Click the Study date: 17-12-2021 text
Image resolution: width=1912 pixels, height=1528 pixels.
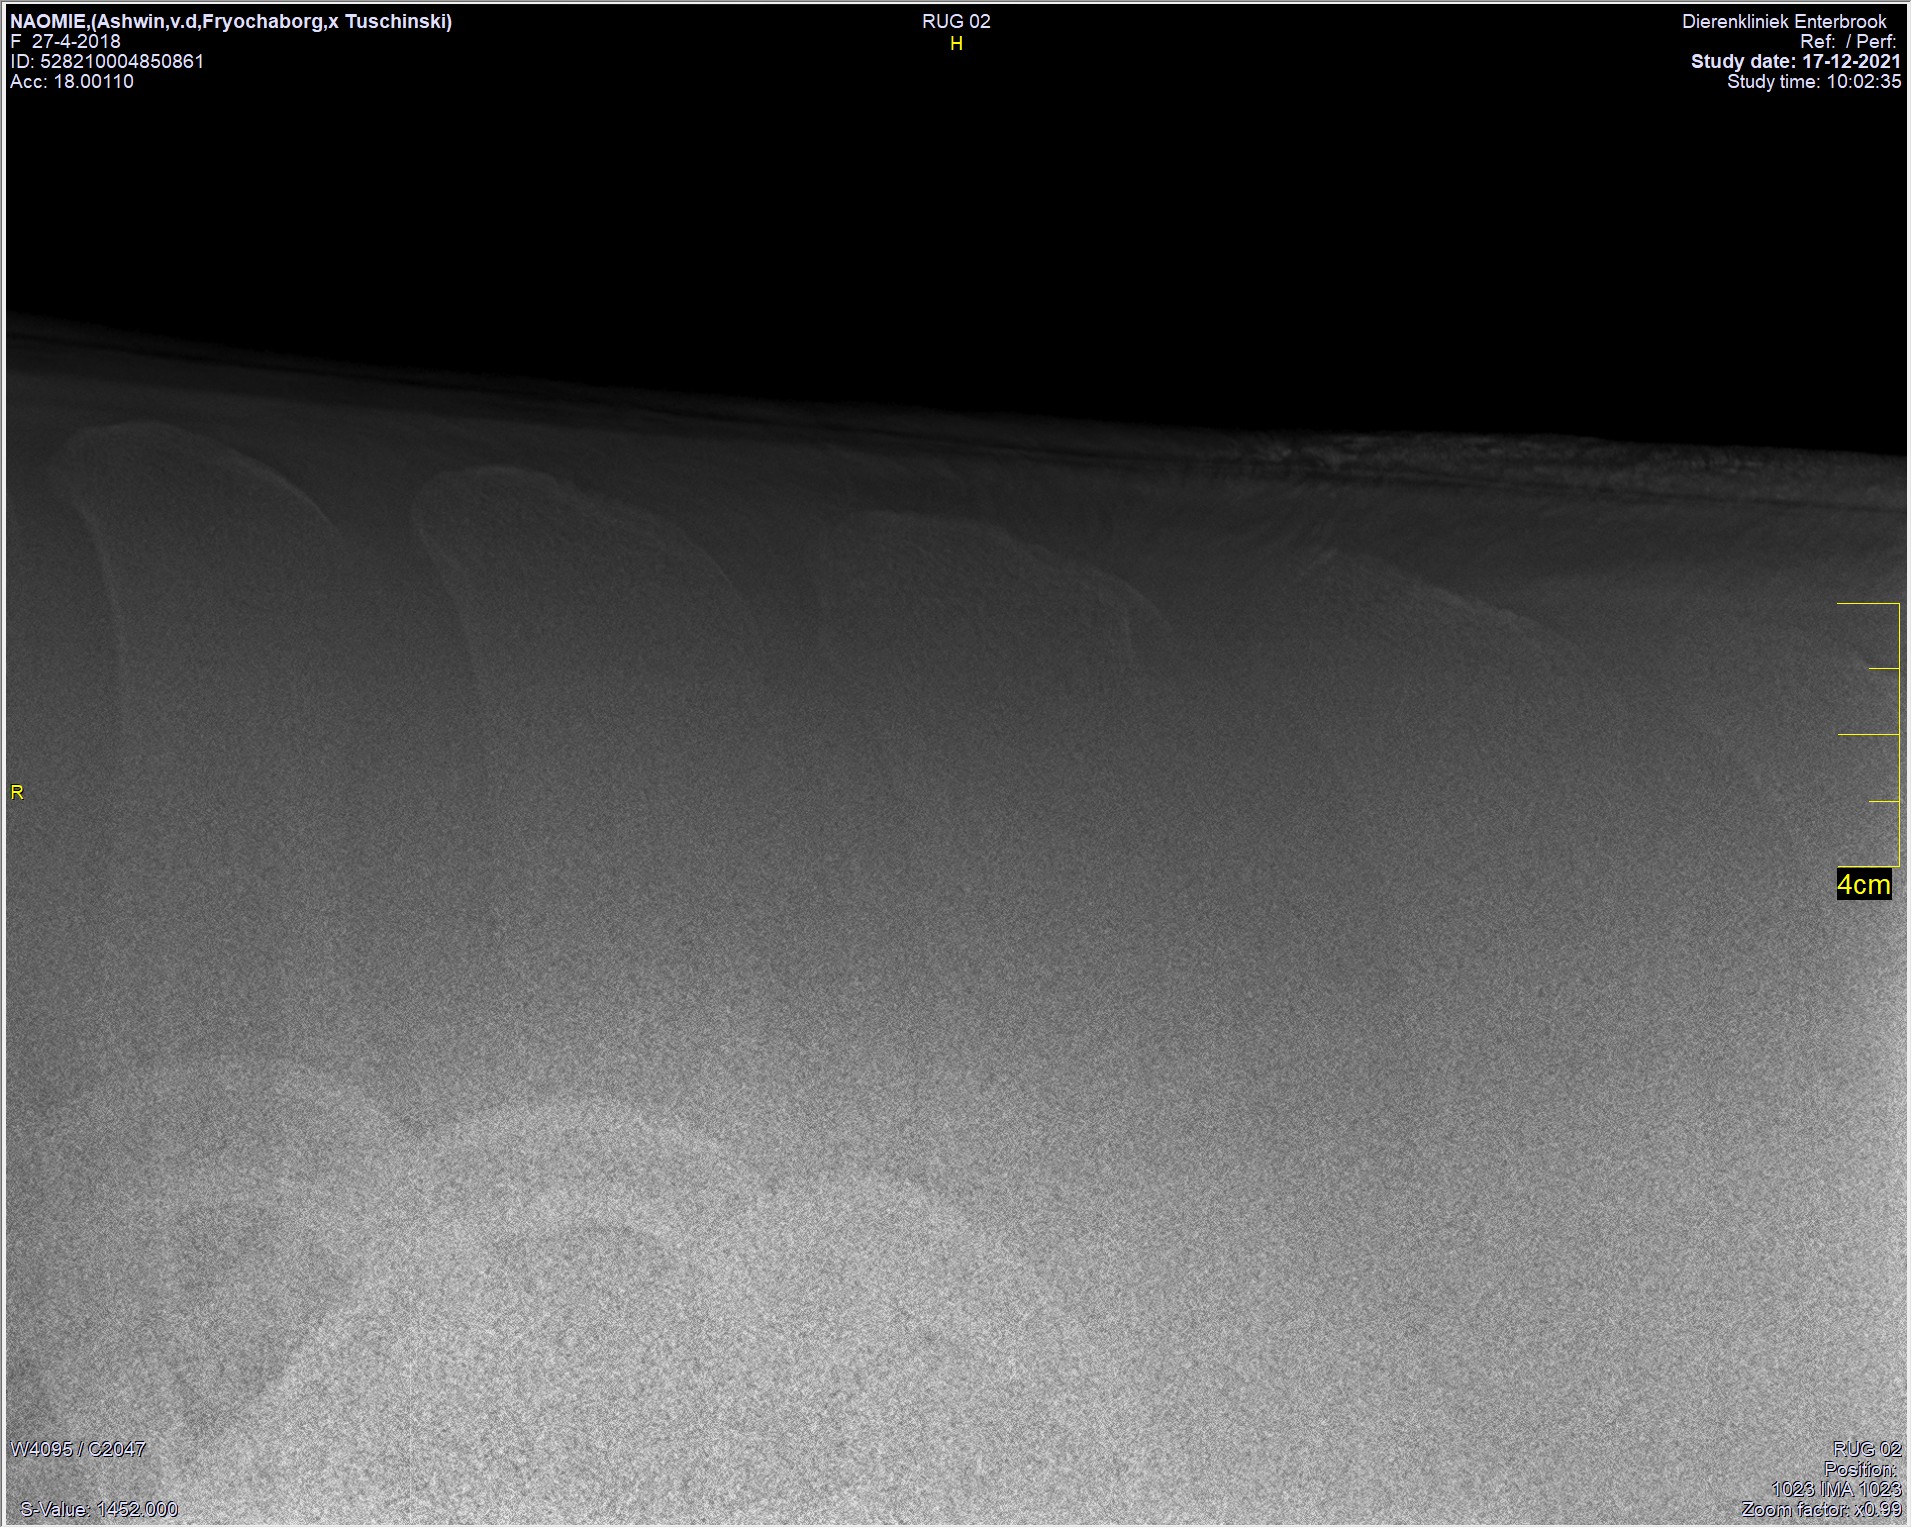pos(1796,61)
